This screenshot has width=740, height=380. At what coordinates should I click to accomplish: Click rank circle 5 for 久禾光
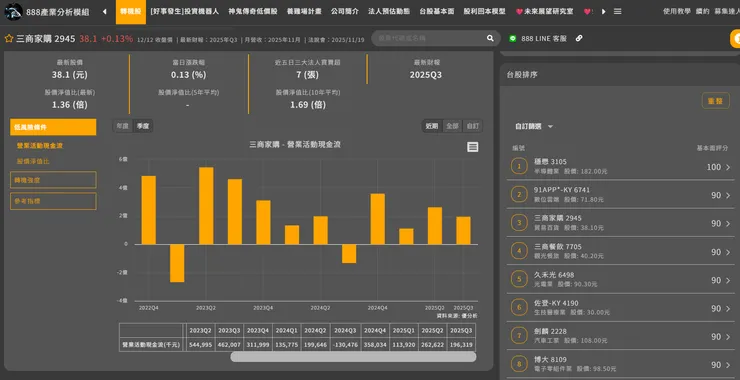519,279
